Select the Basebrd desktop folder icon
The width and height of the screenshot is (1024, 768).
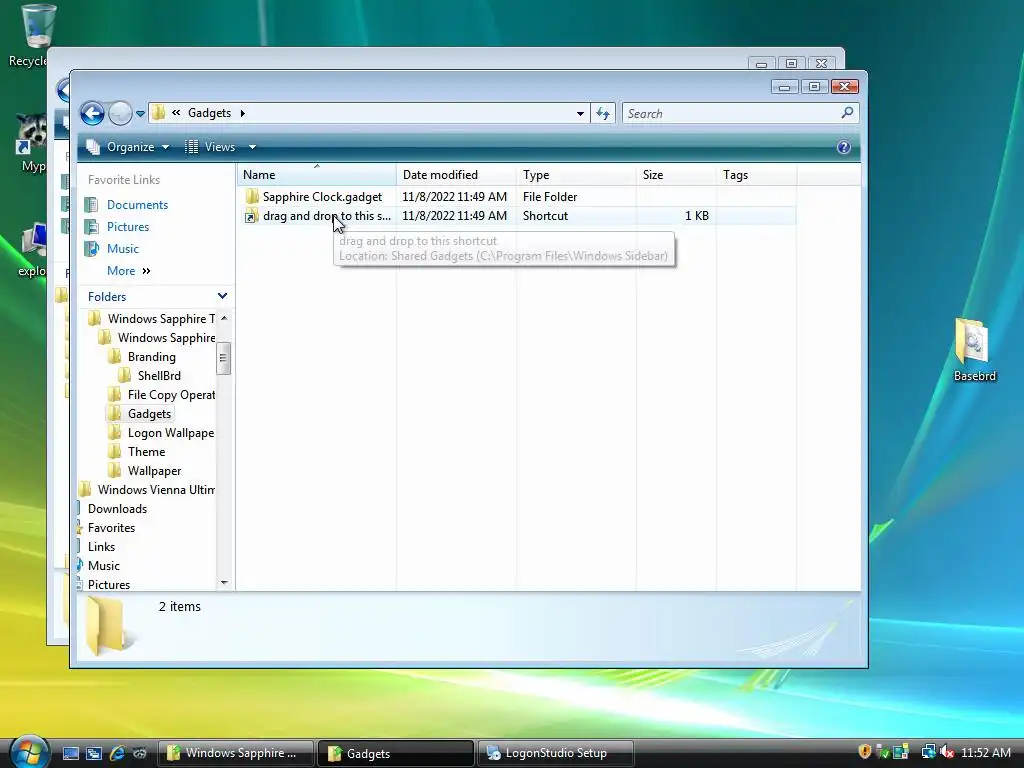(974, 349)
